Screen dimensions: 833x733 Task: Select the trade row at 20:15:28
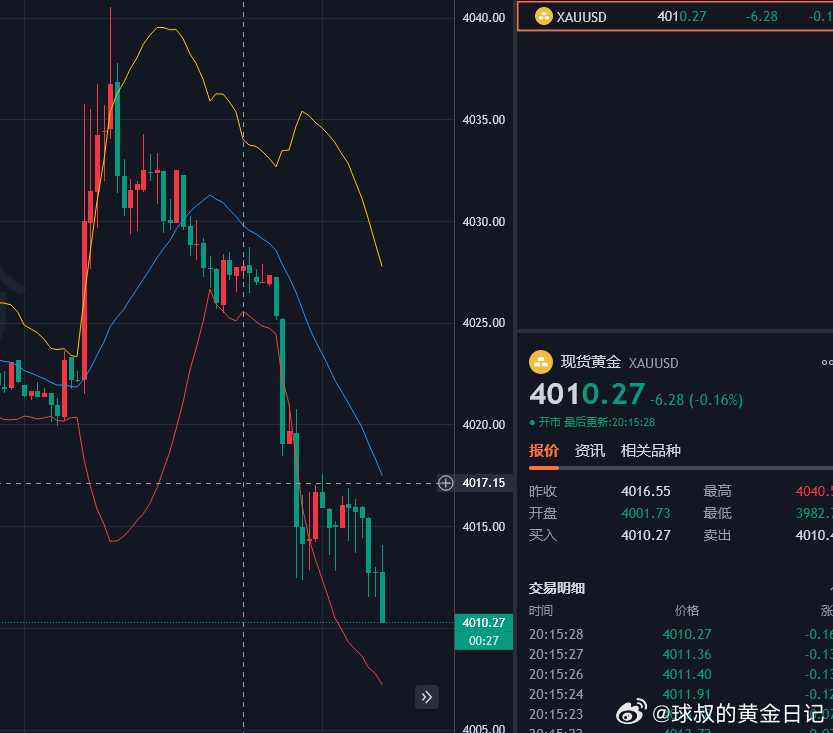click(x=681, y=634)
